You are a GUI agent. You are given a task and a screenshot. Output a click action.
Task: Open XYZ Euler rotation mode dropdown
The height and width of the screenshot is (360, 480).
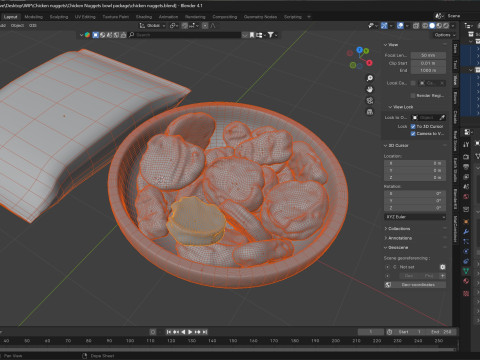click(x=415, y=217)
